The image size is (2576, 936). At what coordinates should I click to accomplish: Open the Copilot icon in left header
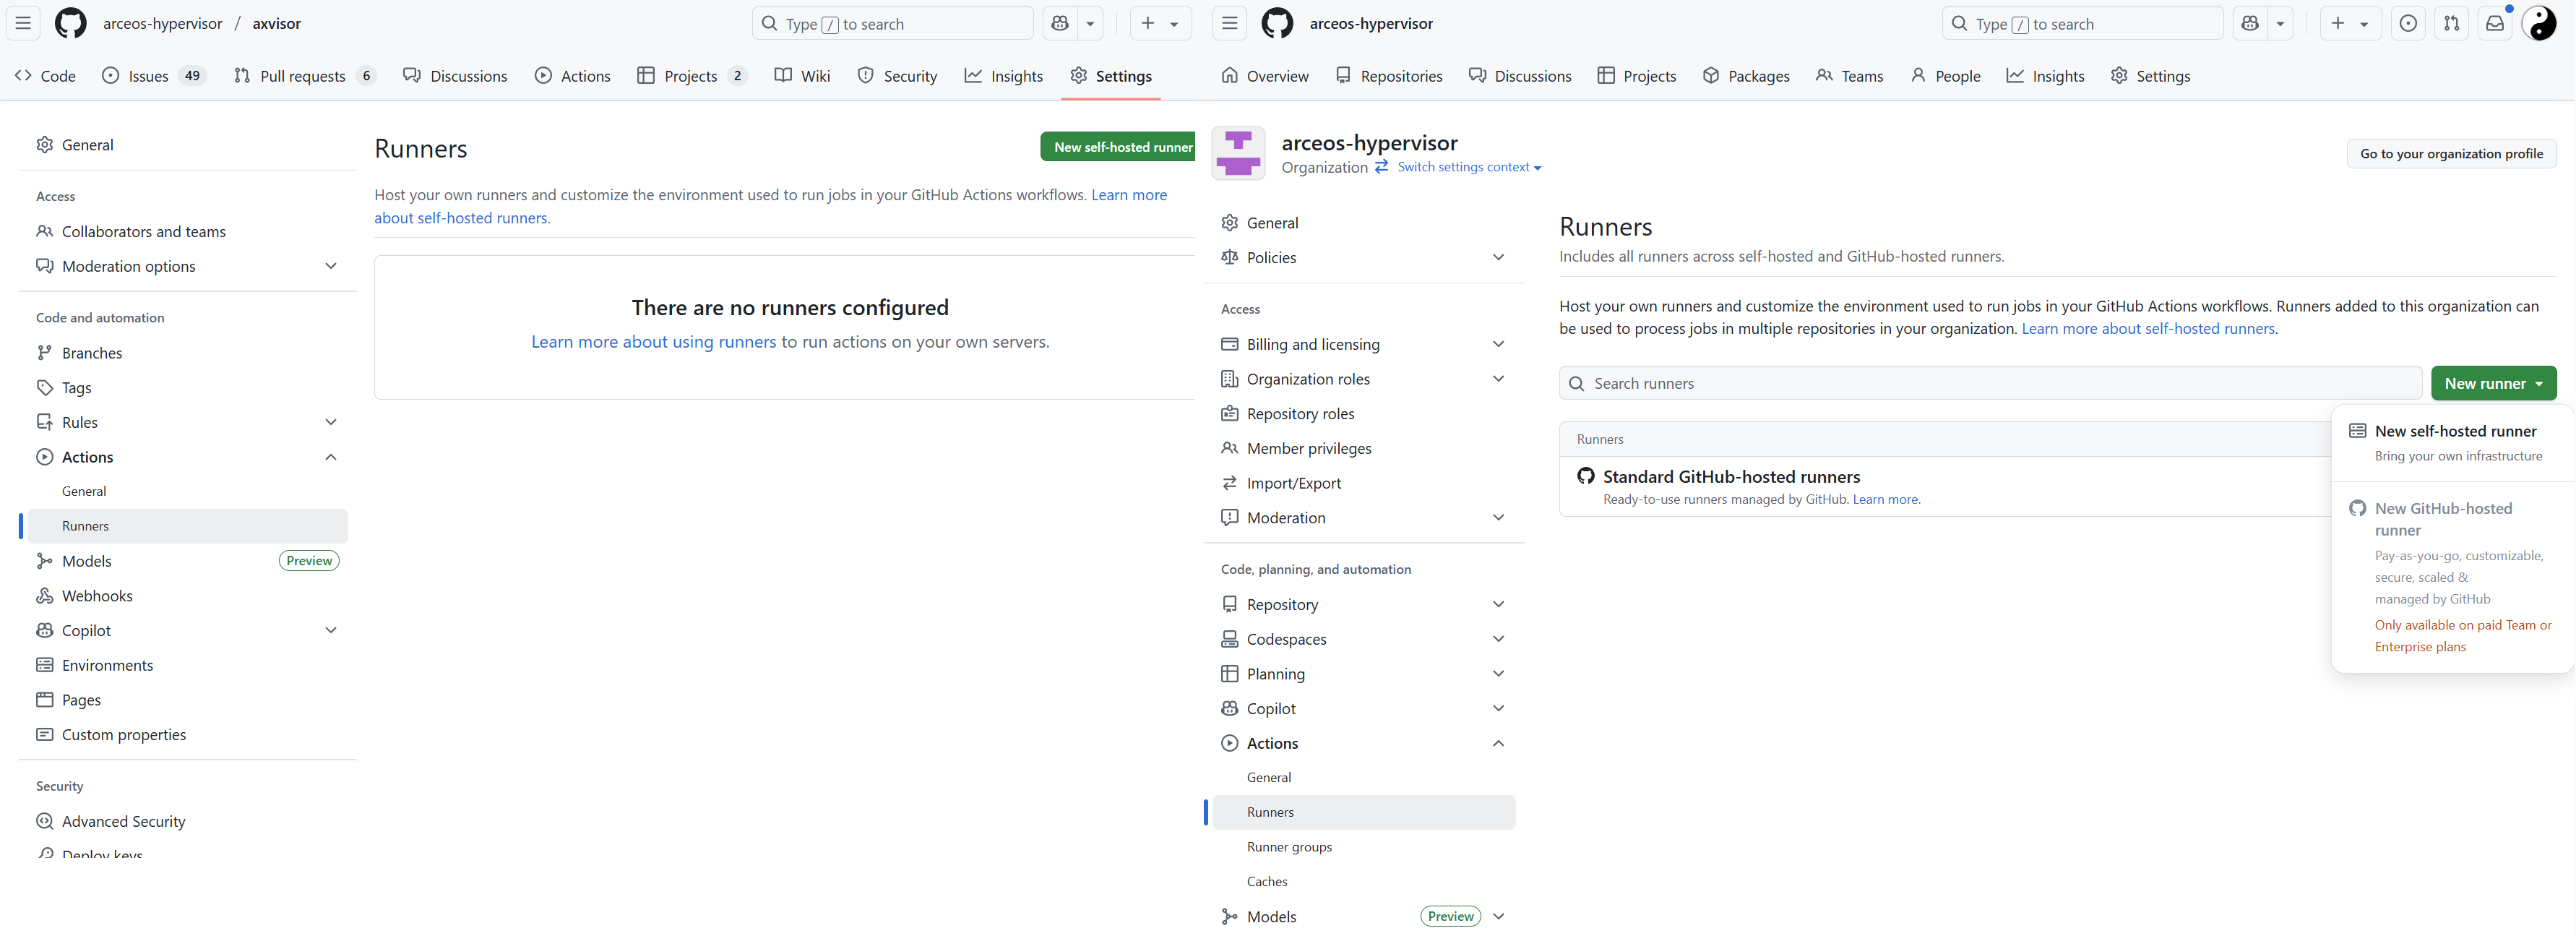coord(1060,23)
